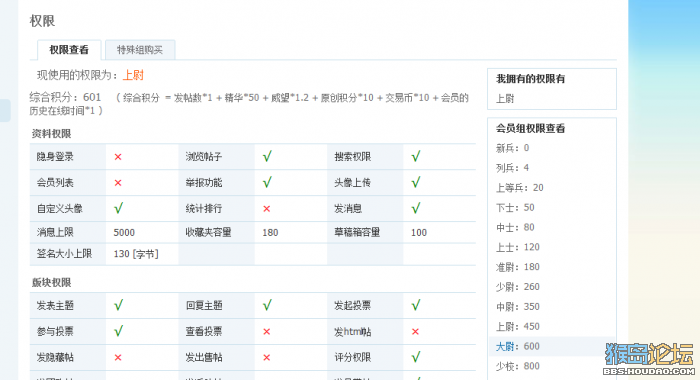Open the 中尉: 350 group entry
This screenshot has width=700, height=380.
[518, 307]
